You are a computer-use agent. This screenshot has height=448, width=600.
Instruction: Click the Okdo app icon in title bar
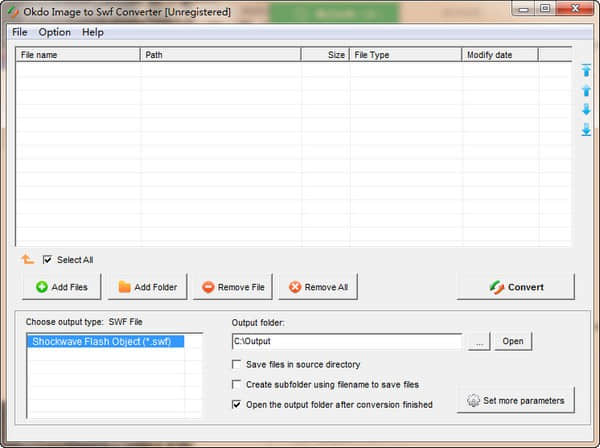point(13,12)
